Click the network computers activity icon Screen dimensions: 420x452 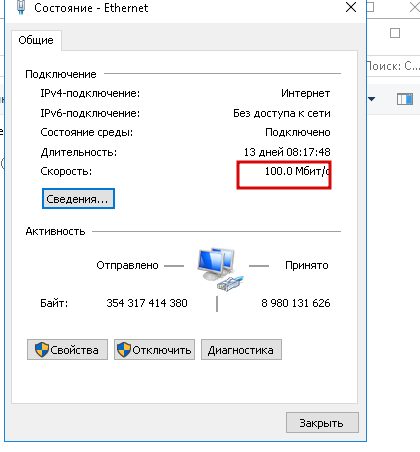[x=220, y=269]
